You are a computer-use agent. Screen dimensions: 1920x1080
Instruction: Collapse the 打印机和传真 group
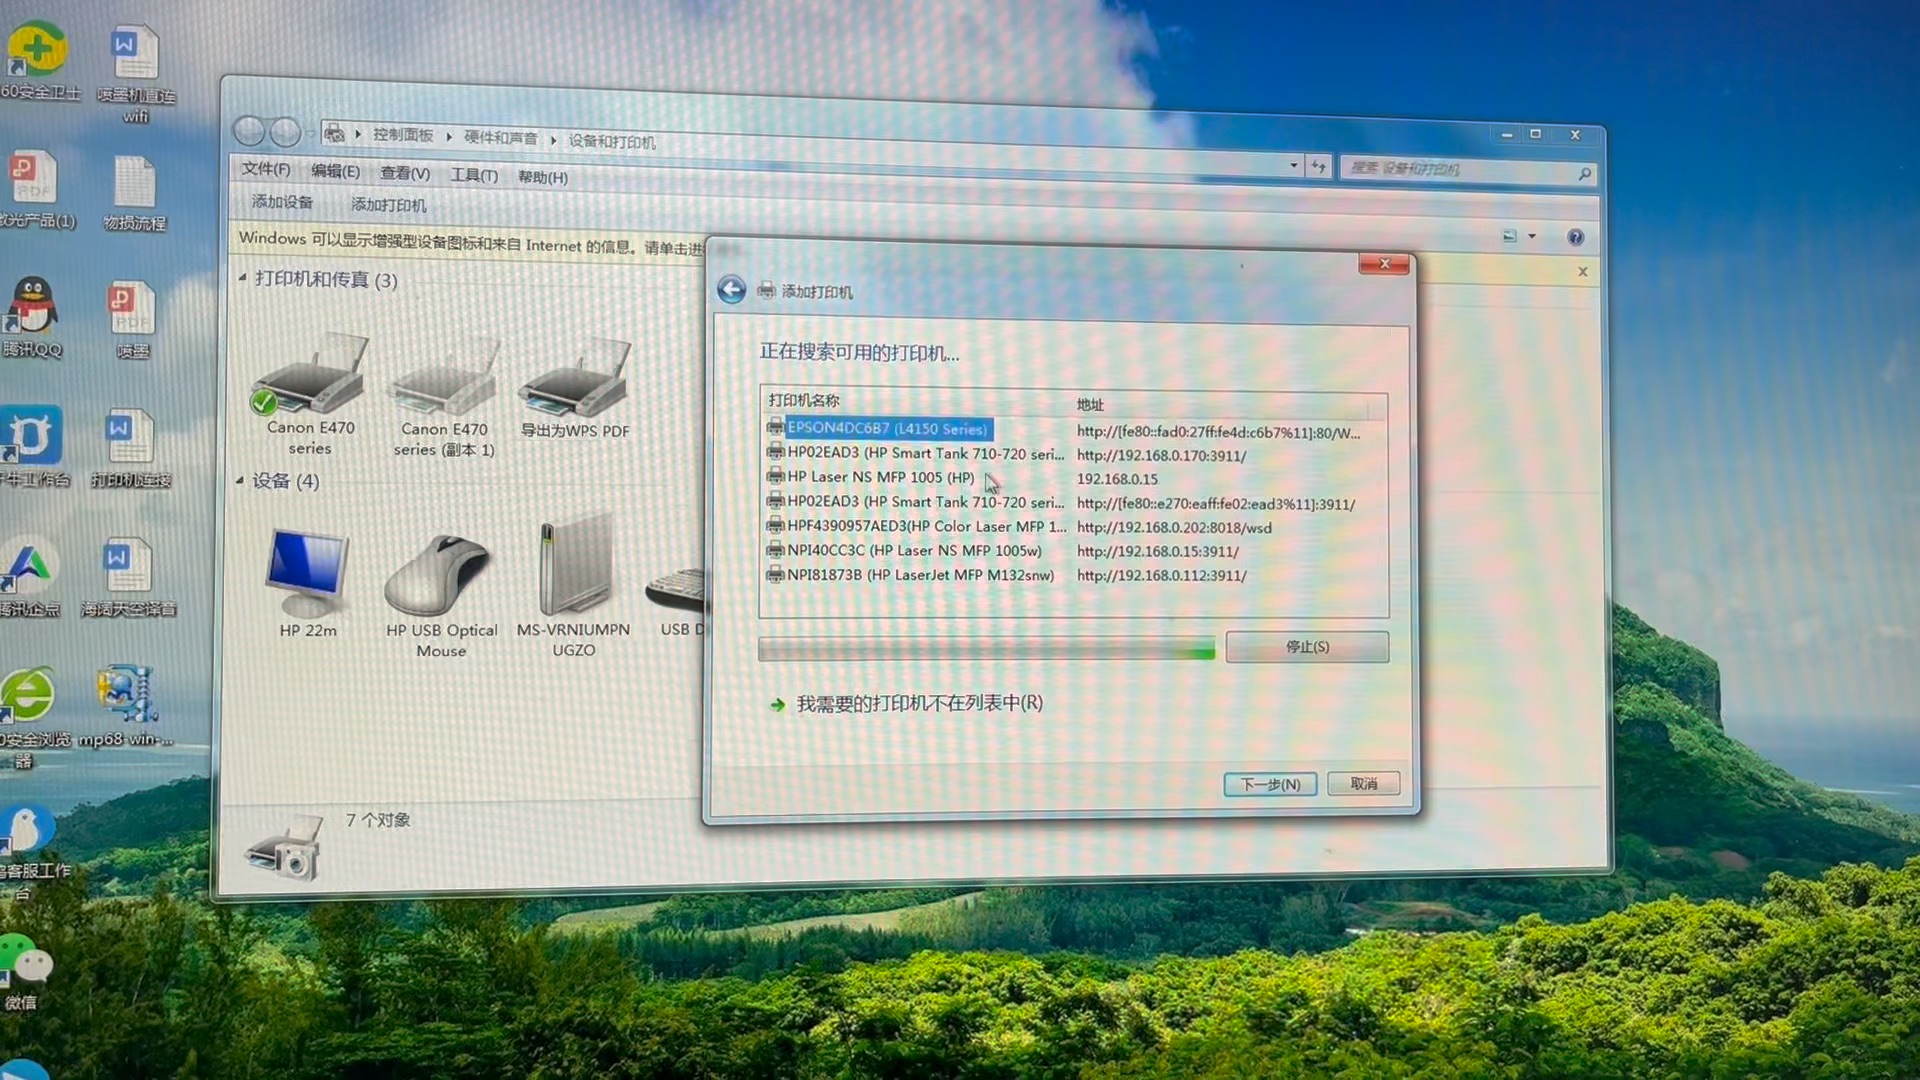click(x=243, y=278)
